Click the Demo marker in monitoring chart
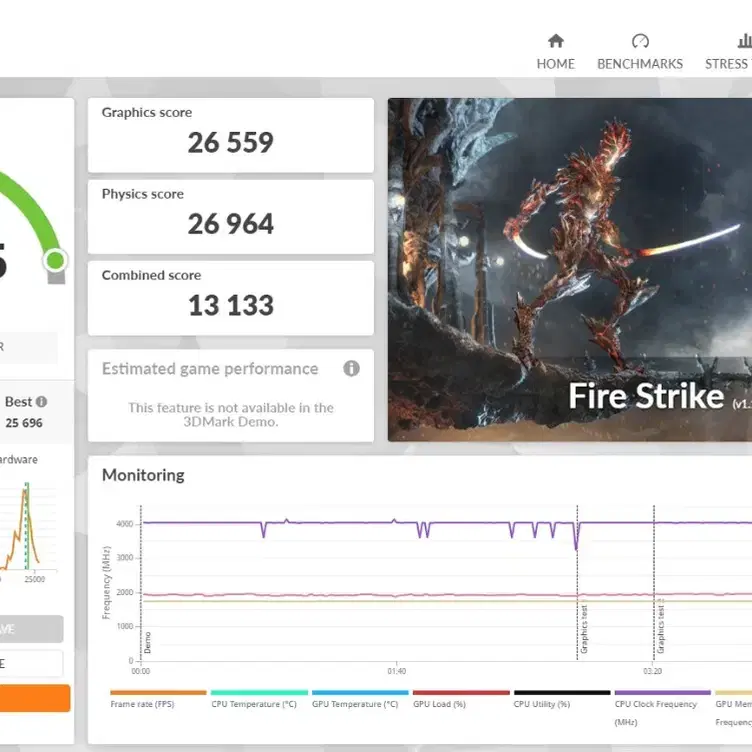 pyautogui.click(x=147, y=643)
